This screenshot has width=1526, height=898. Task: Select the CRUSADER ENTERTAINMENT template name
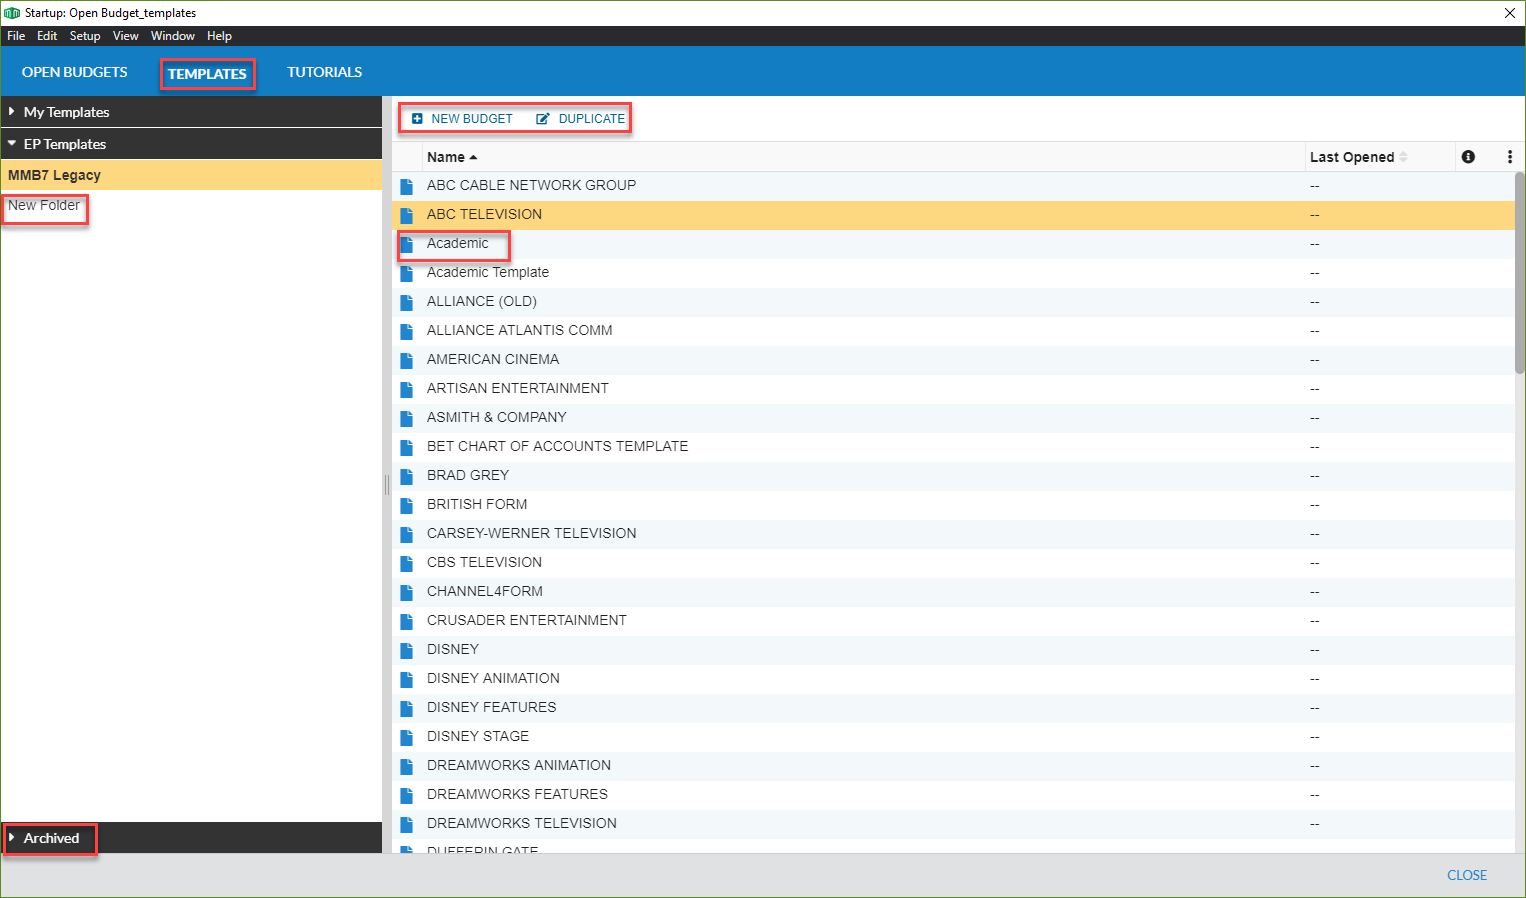click(x=527, y=620)
